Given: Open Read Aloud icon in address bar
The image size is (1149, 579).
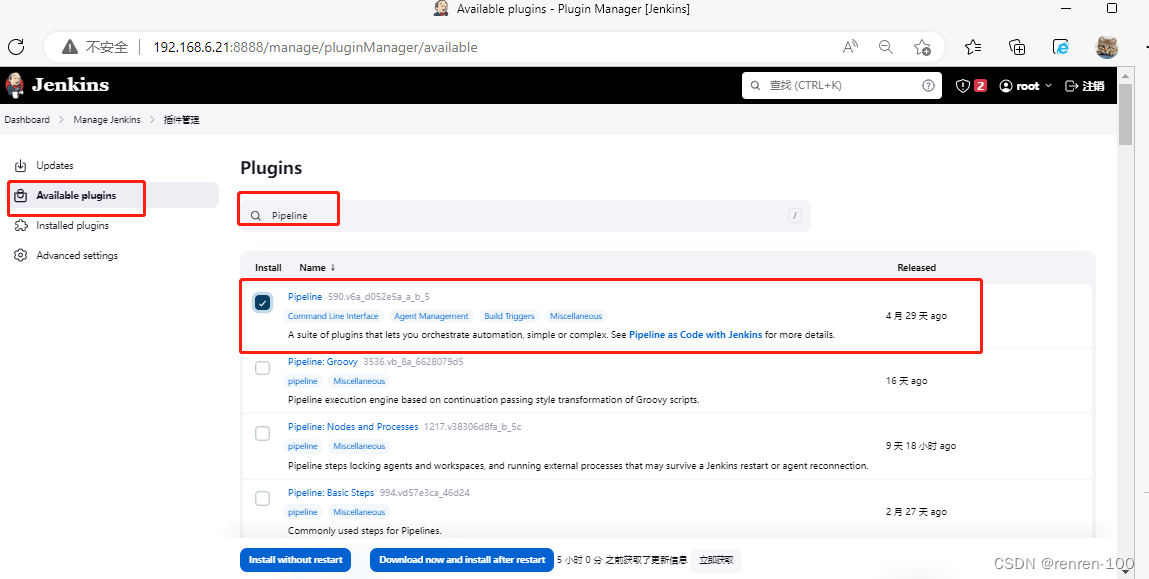Looking at the screenshot, I should coord(850,47).
